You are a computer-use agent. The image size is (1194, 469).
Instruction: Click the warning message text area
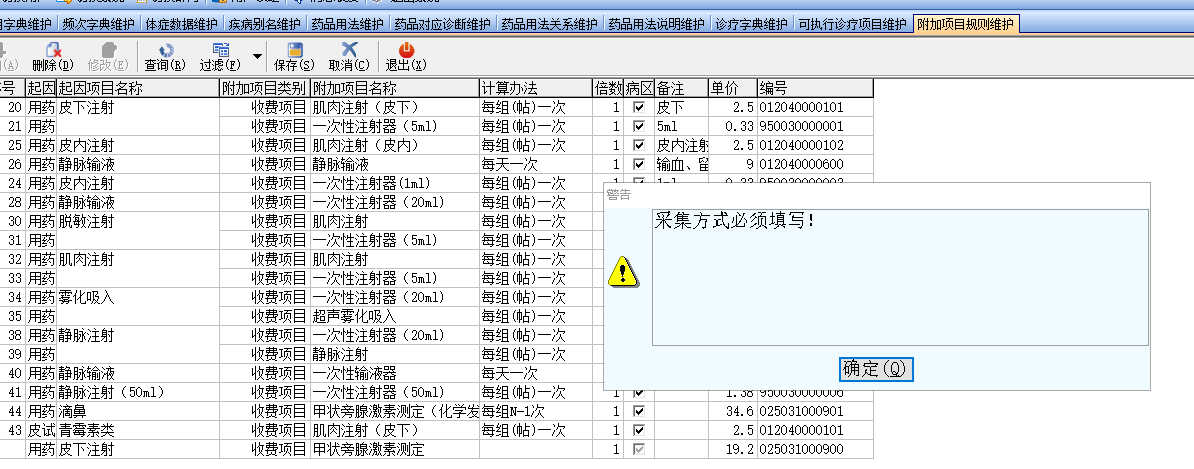pos(900,277)
